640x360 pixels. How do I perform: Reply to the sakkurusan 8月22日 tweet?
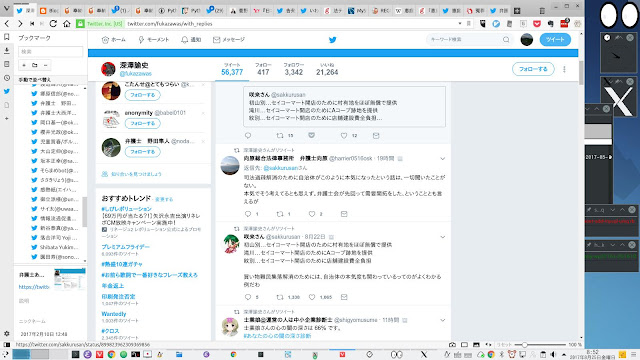[248, 297]
